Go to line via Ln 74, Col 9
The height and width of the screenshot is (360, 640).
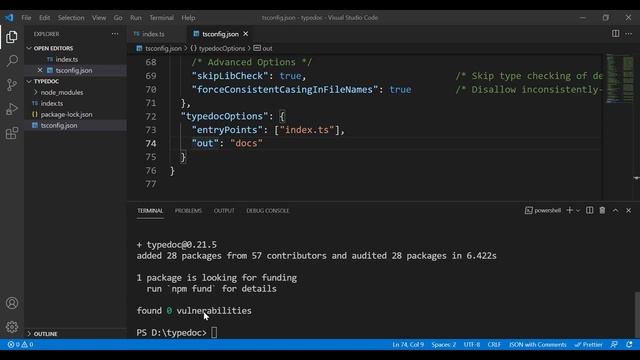coord(408,345)
